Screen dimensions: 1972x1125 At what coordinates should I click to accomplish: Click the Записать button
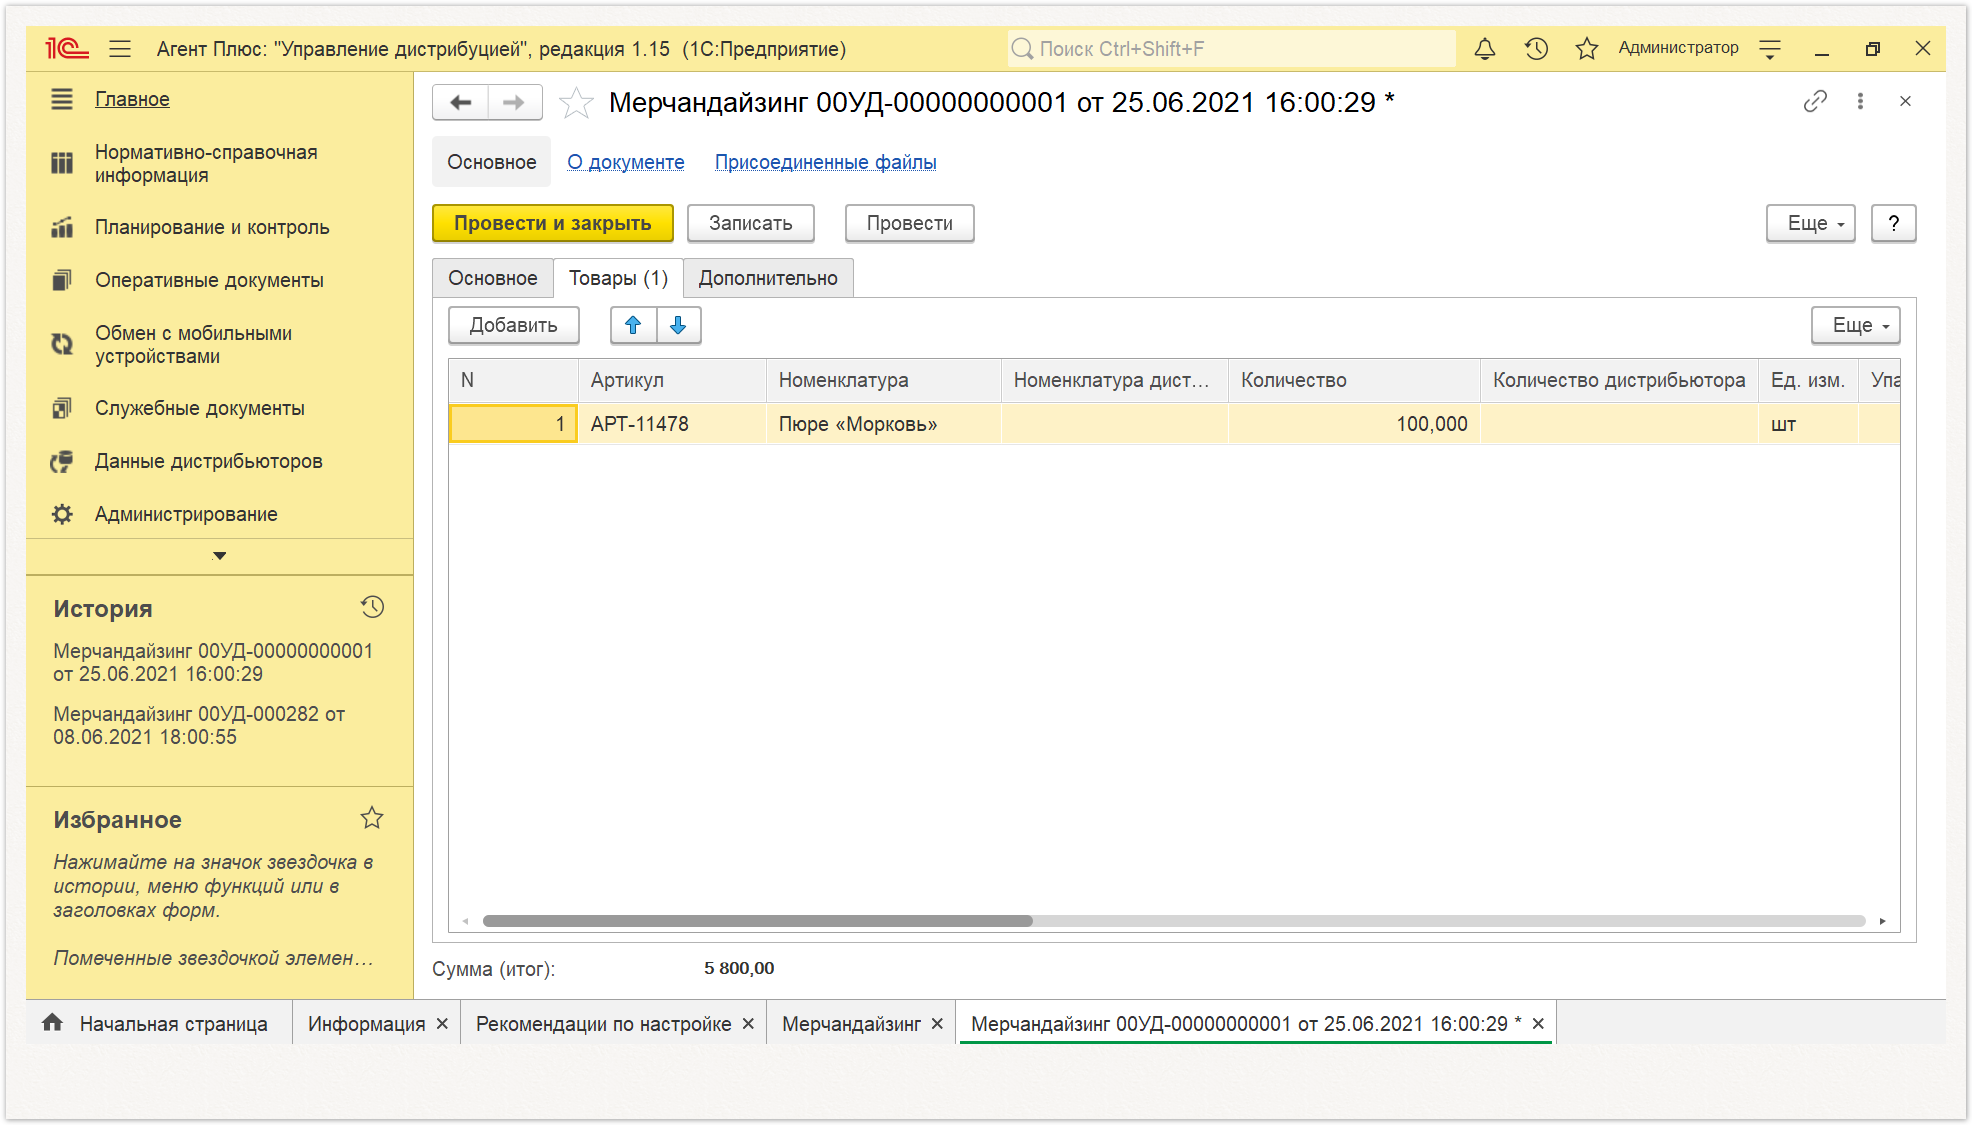[750, 223]
